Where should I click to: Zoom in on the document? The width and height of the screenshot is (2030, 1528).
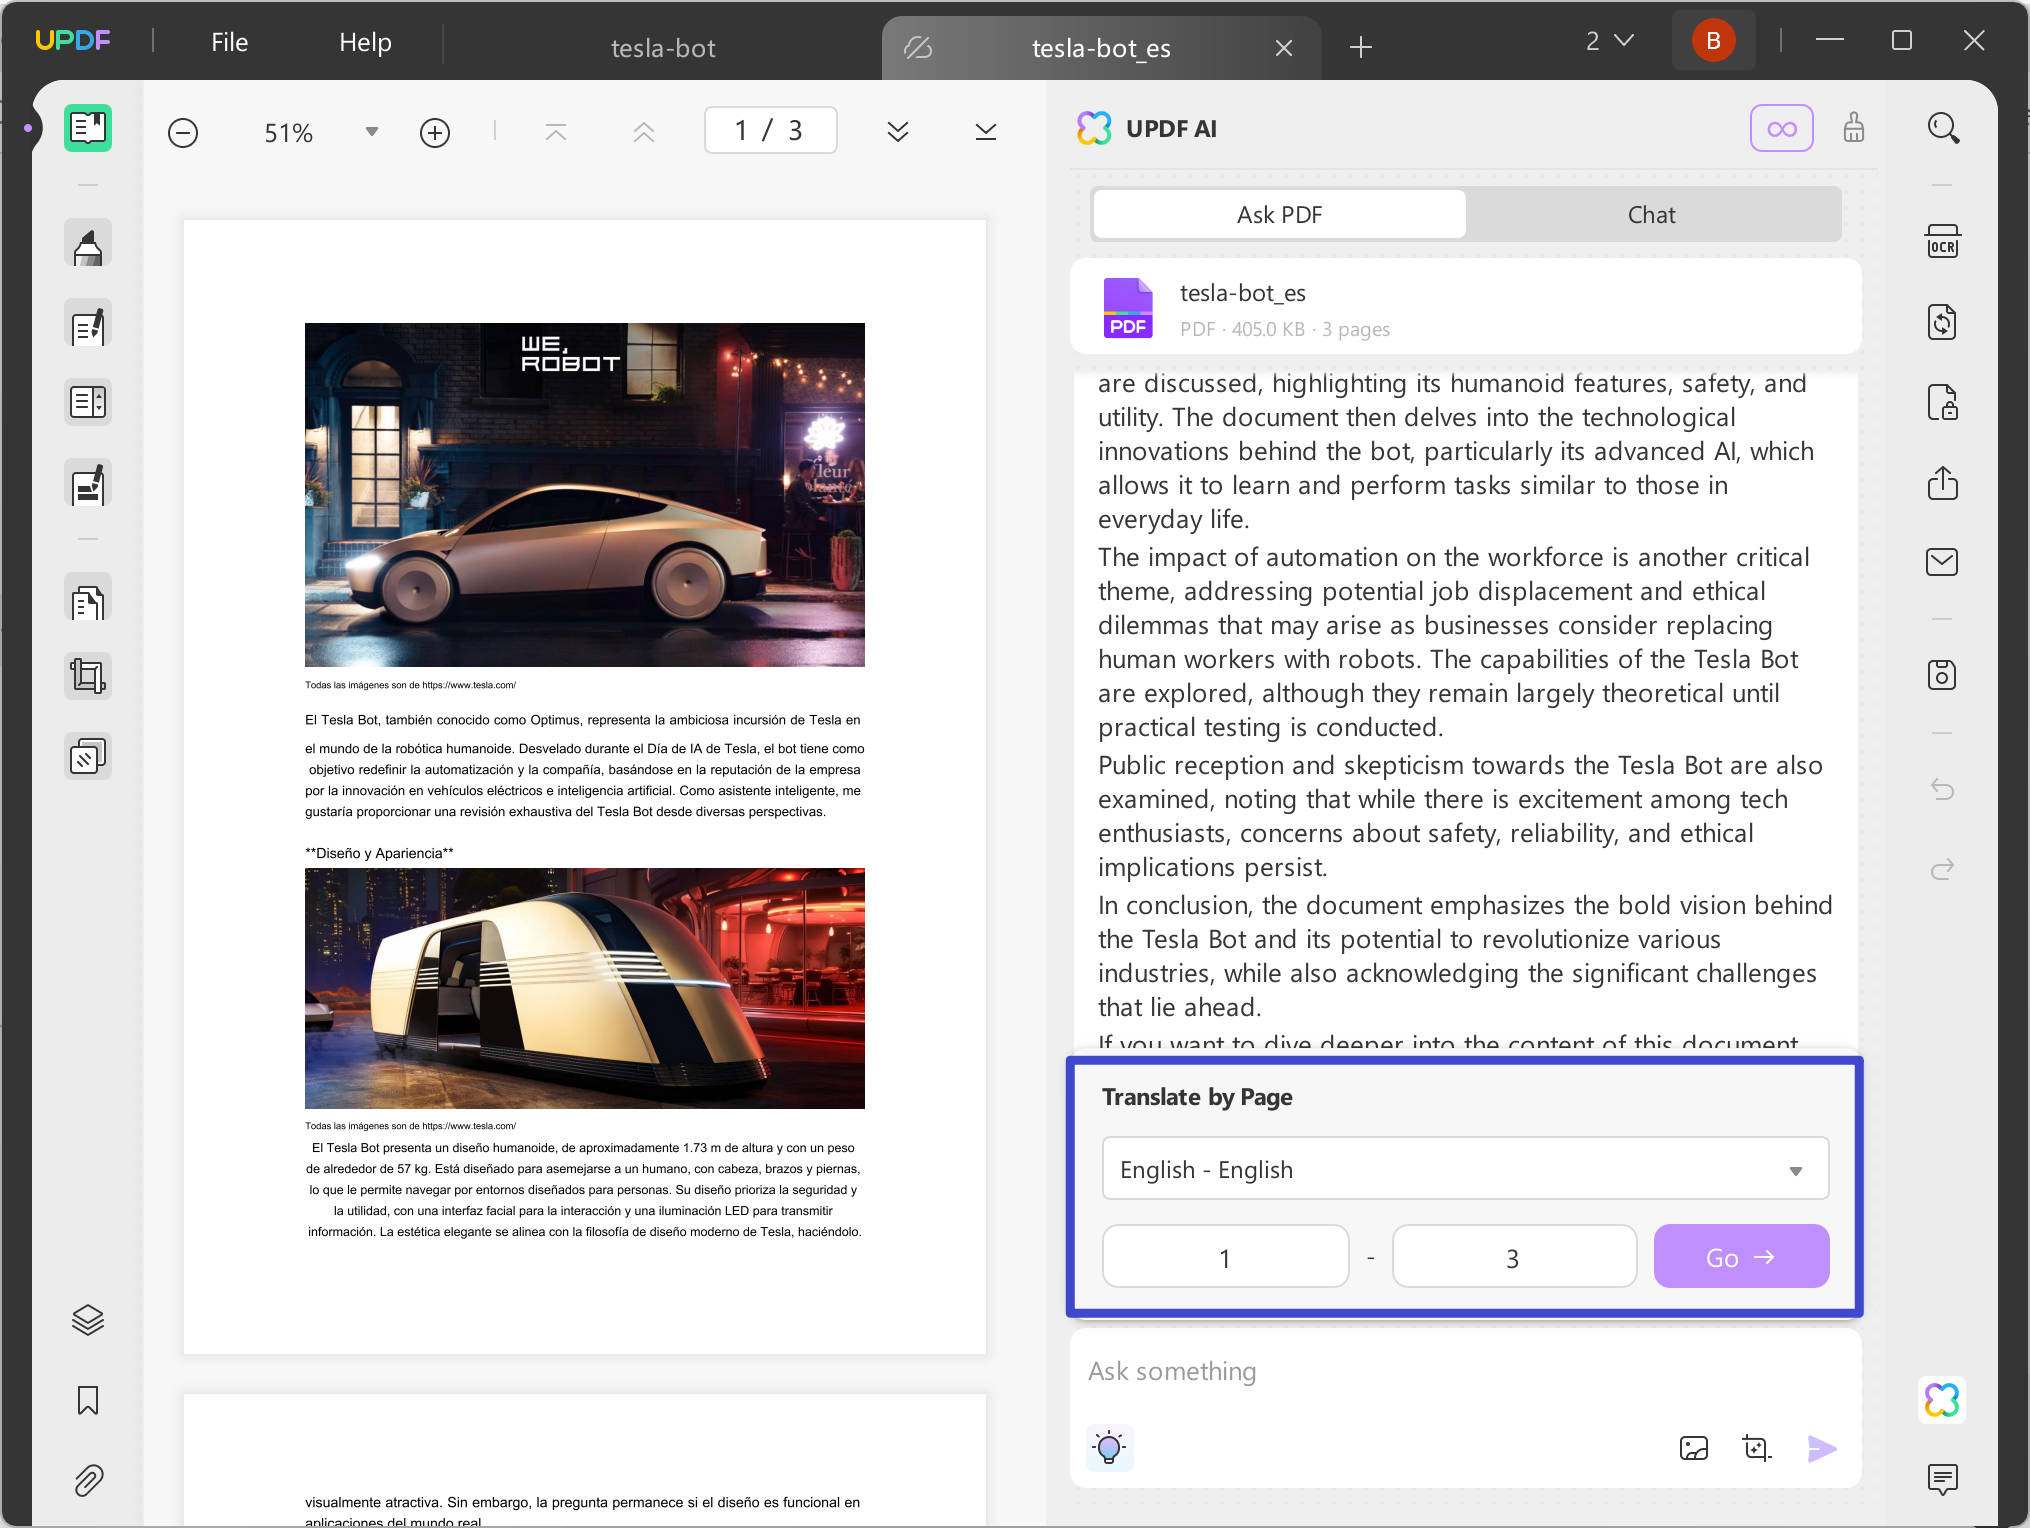click(435, 131)
